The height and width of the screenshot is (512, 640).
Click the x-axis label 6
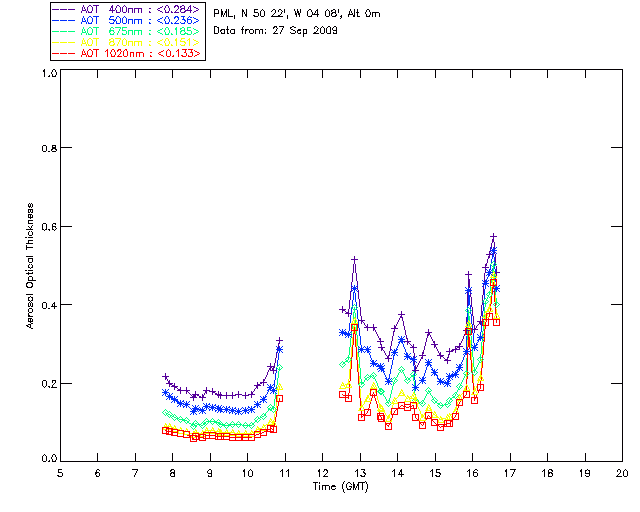[x=98, y=473]
